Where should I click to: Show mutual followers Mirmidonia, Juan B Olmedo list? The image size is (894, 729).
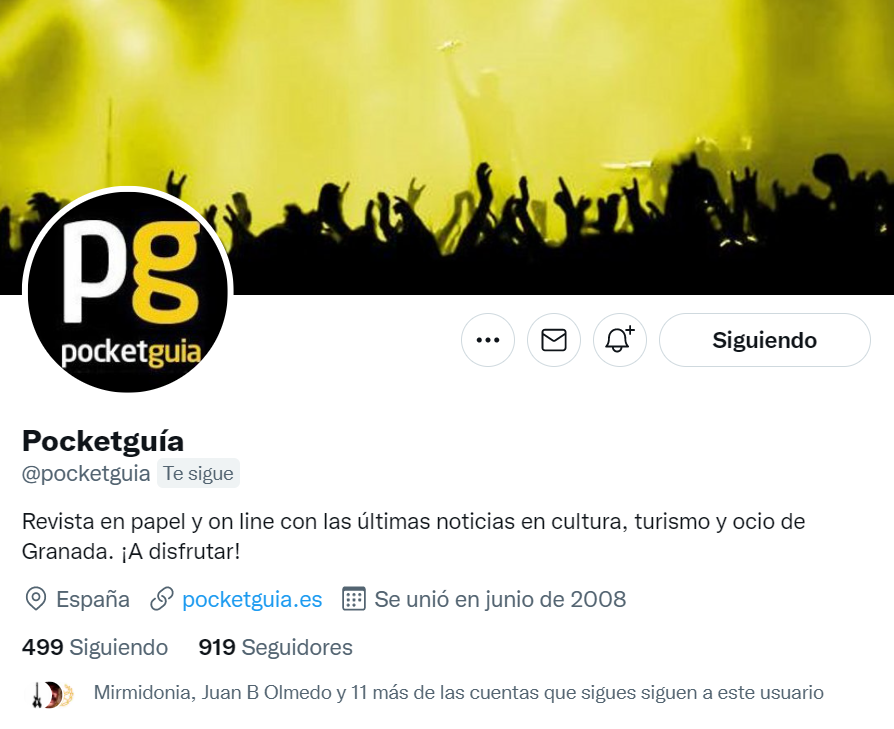[x=458, y=693]
